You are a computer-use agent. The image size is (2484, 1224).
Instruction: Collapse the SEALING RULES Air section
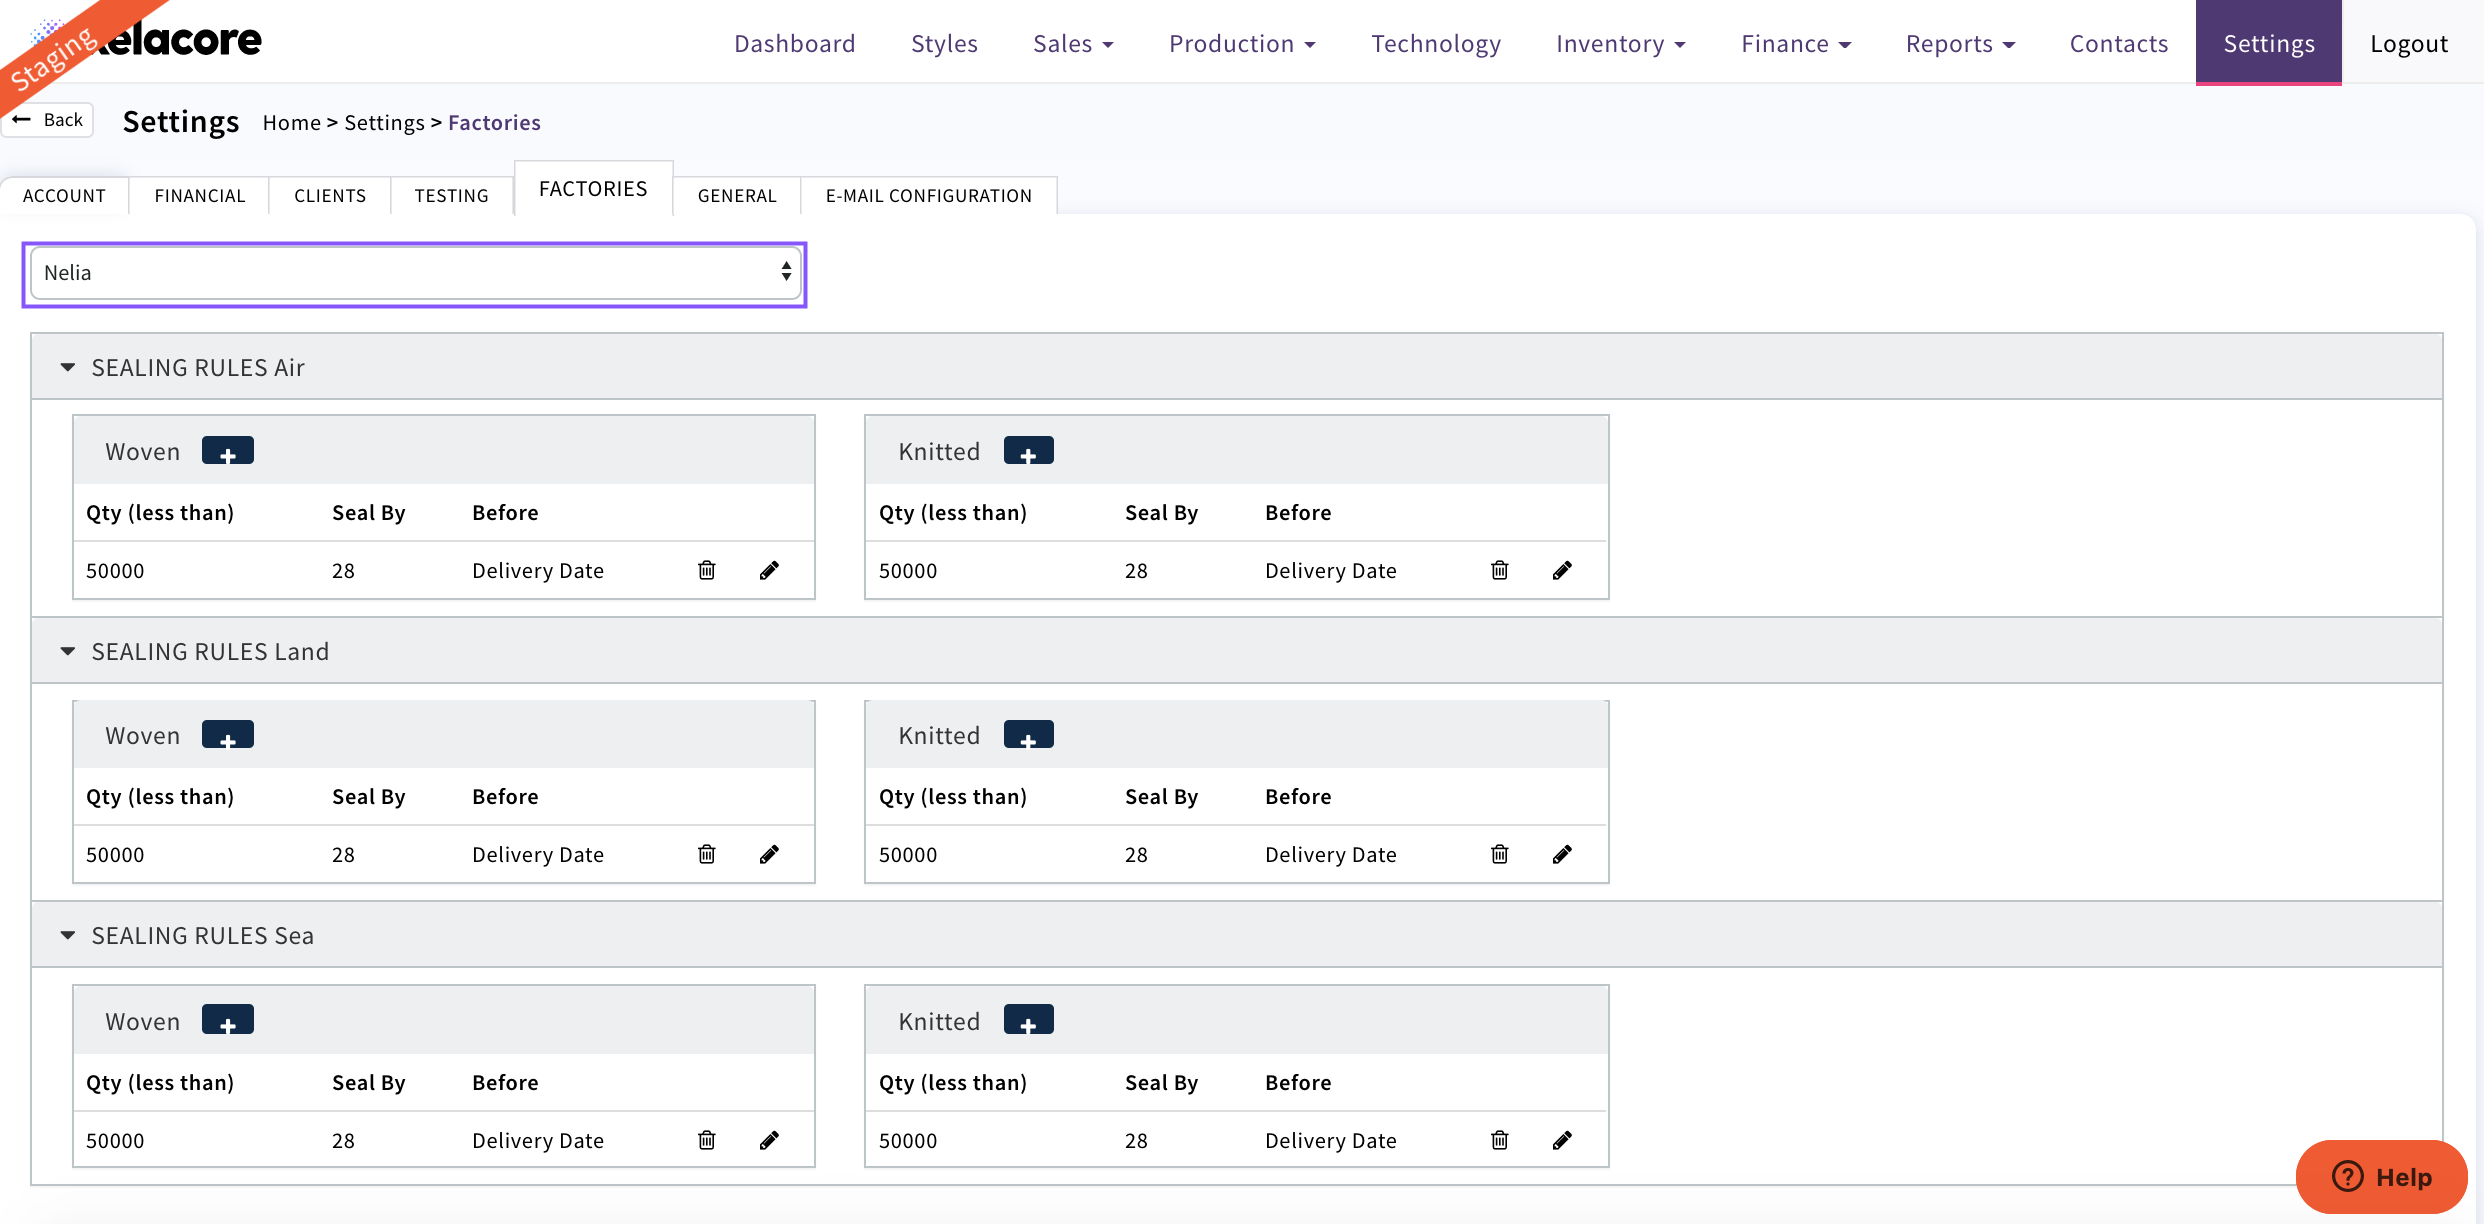(68, 367)
